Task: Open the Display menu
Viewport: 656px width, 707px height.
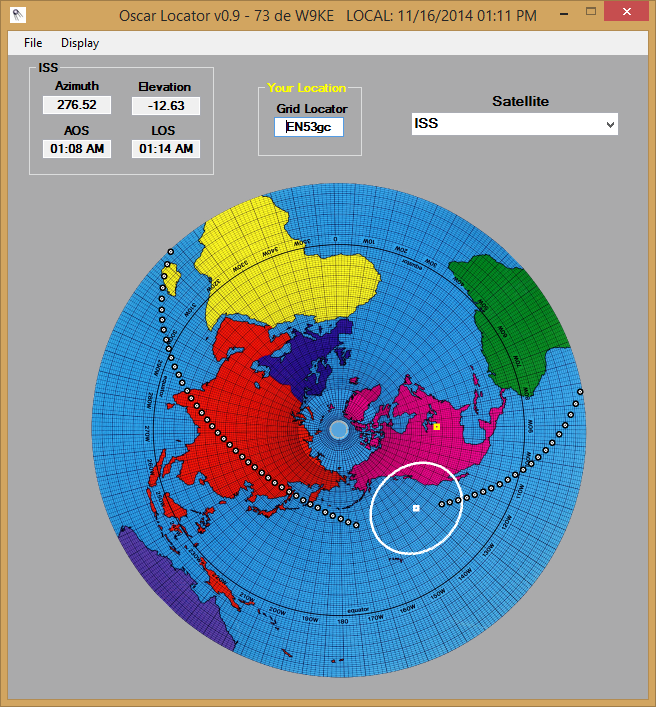Action: point(80,43)
